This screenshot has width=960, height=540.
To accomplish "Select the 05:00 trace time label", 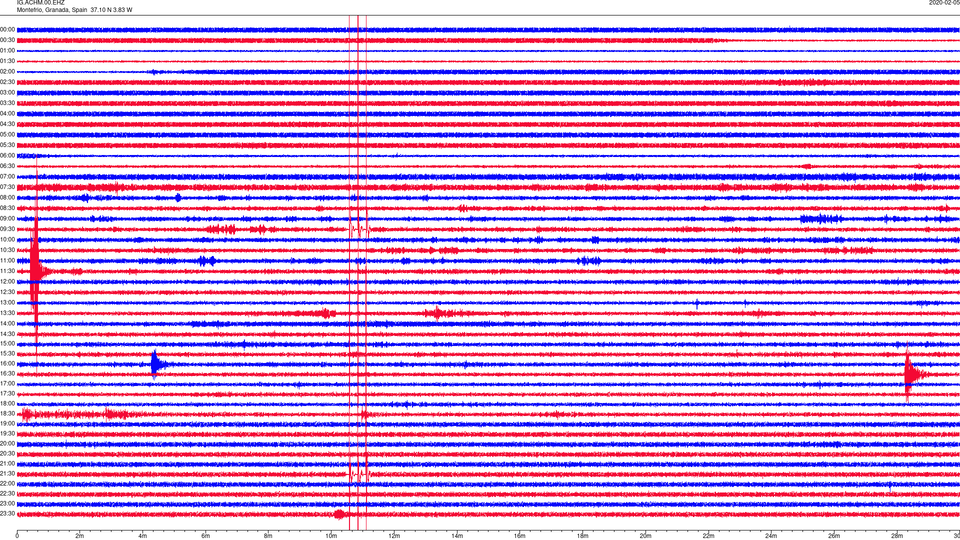I will point(7,135).
